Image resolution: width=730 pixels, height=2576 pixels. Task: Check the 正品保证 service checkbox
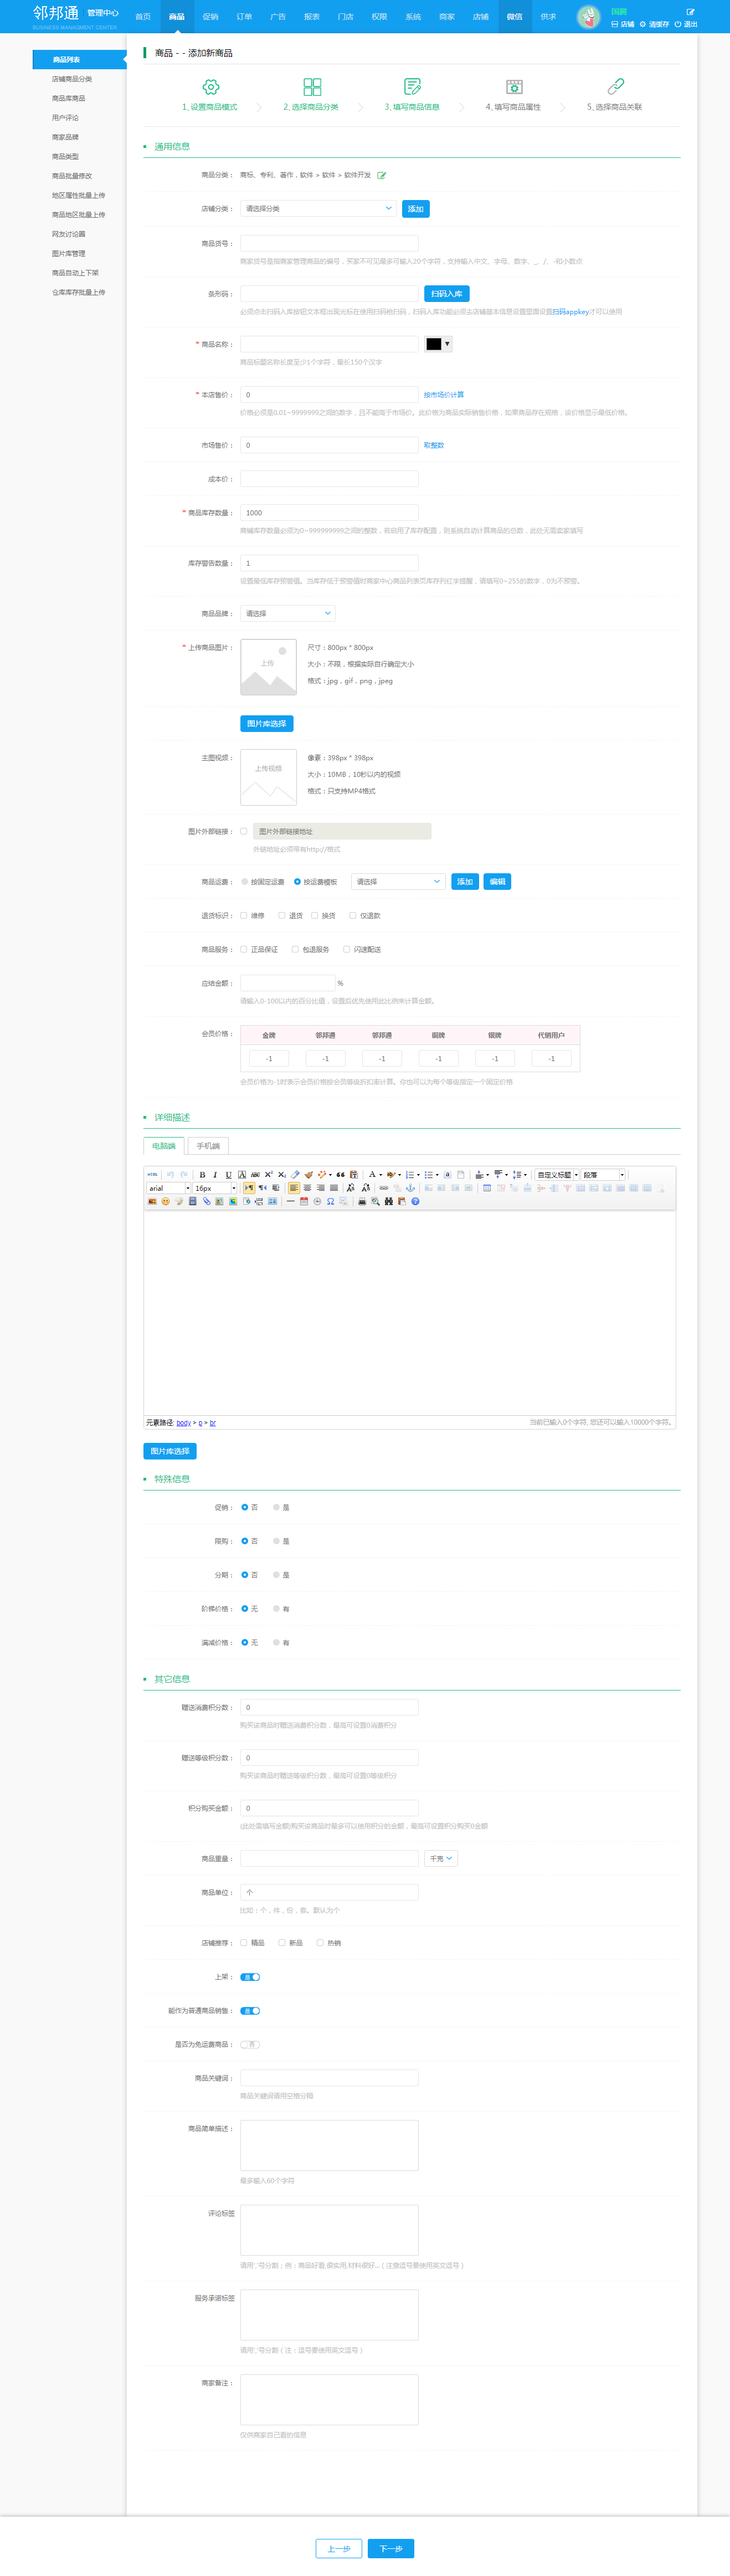[244, 949]
